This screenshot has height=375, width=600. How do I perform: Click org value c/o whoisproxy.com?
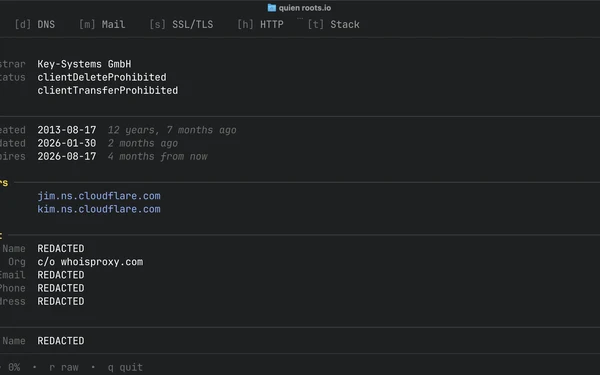90,262
